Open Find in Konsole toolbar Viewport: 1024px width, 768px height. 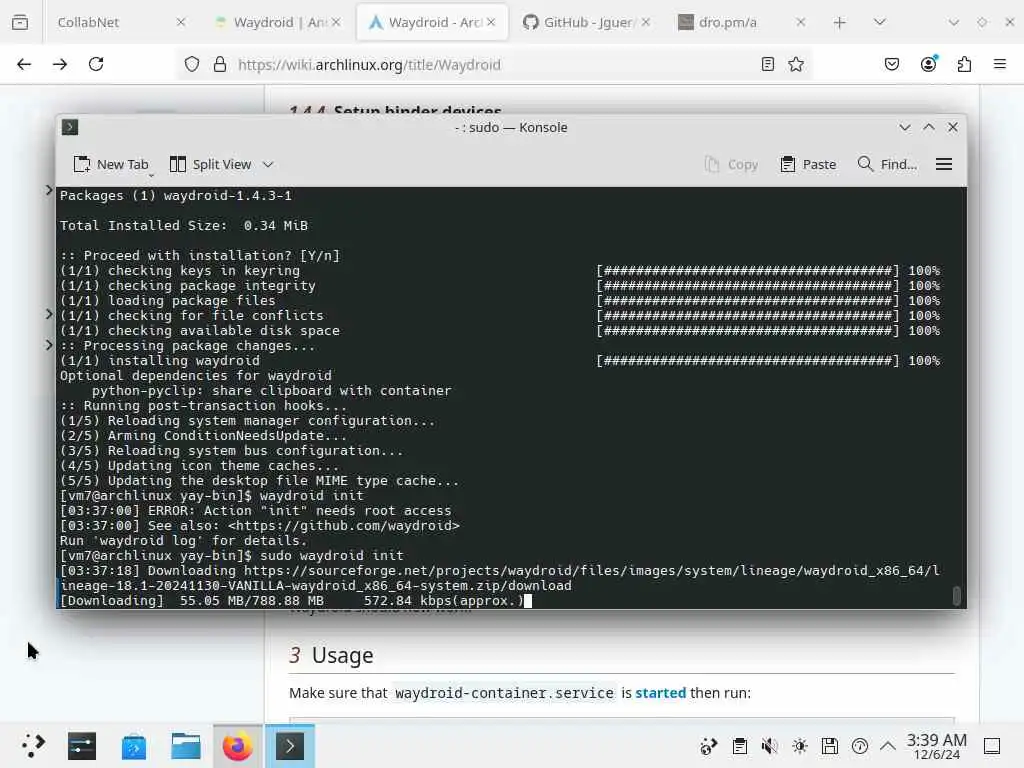pos(888,165)
